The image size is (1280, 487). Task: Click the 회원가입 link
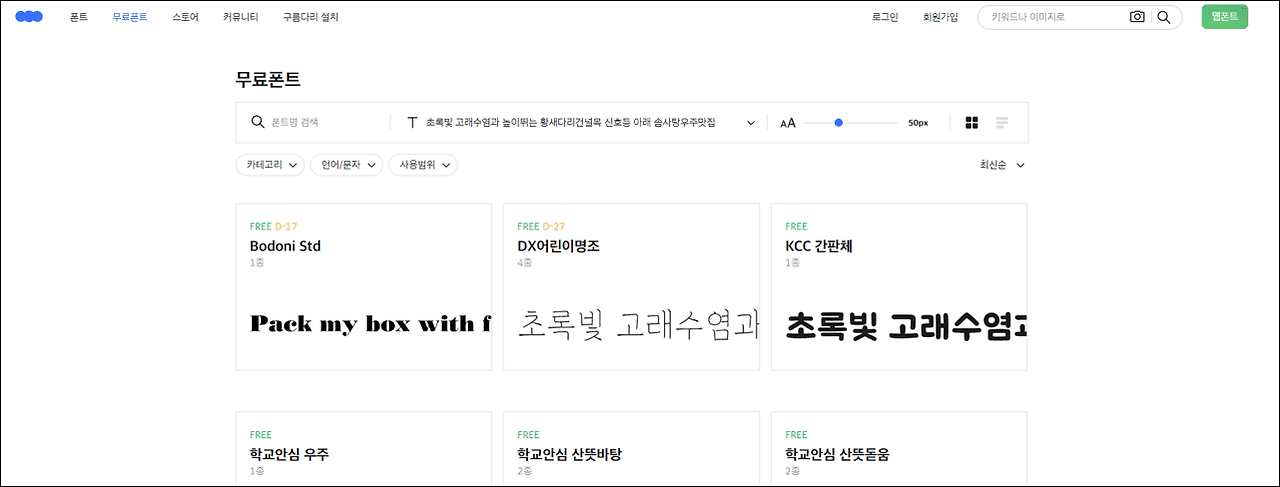[x=940, y=17]
